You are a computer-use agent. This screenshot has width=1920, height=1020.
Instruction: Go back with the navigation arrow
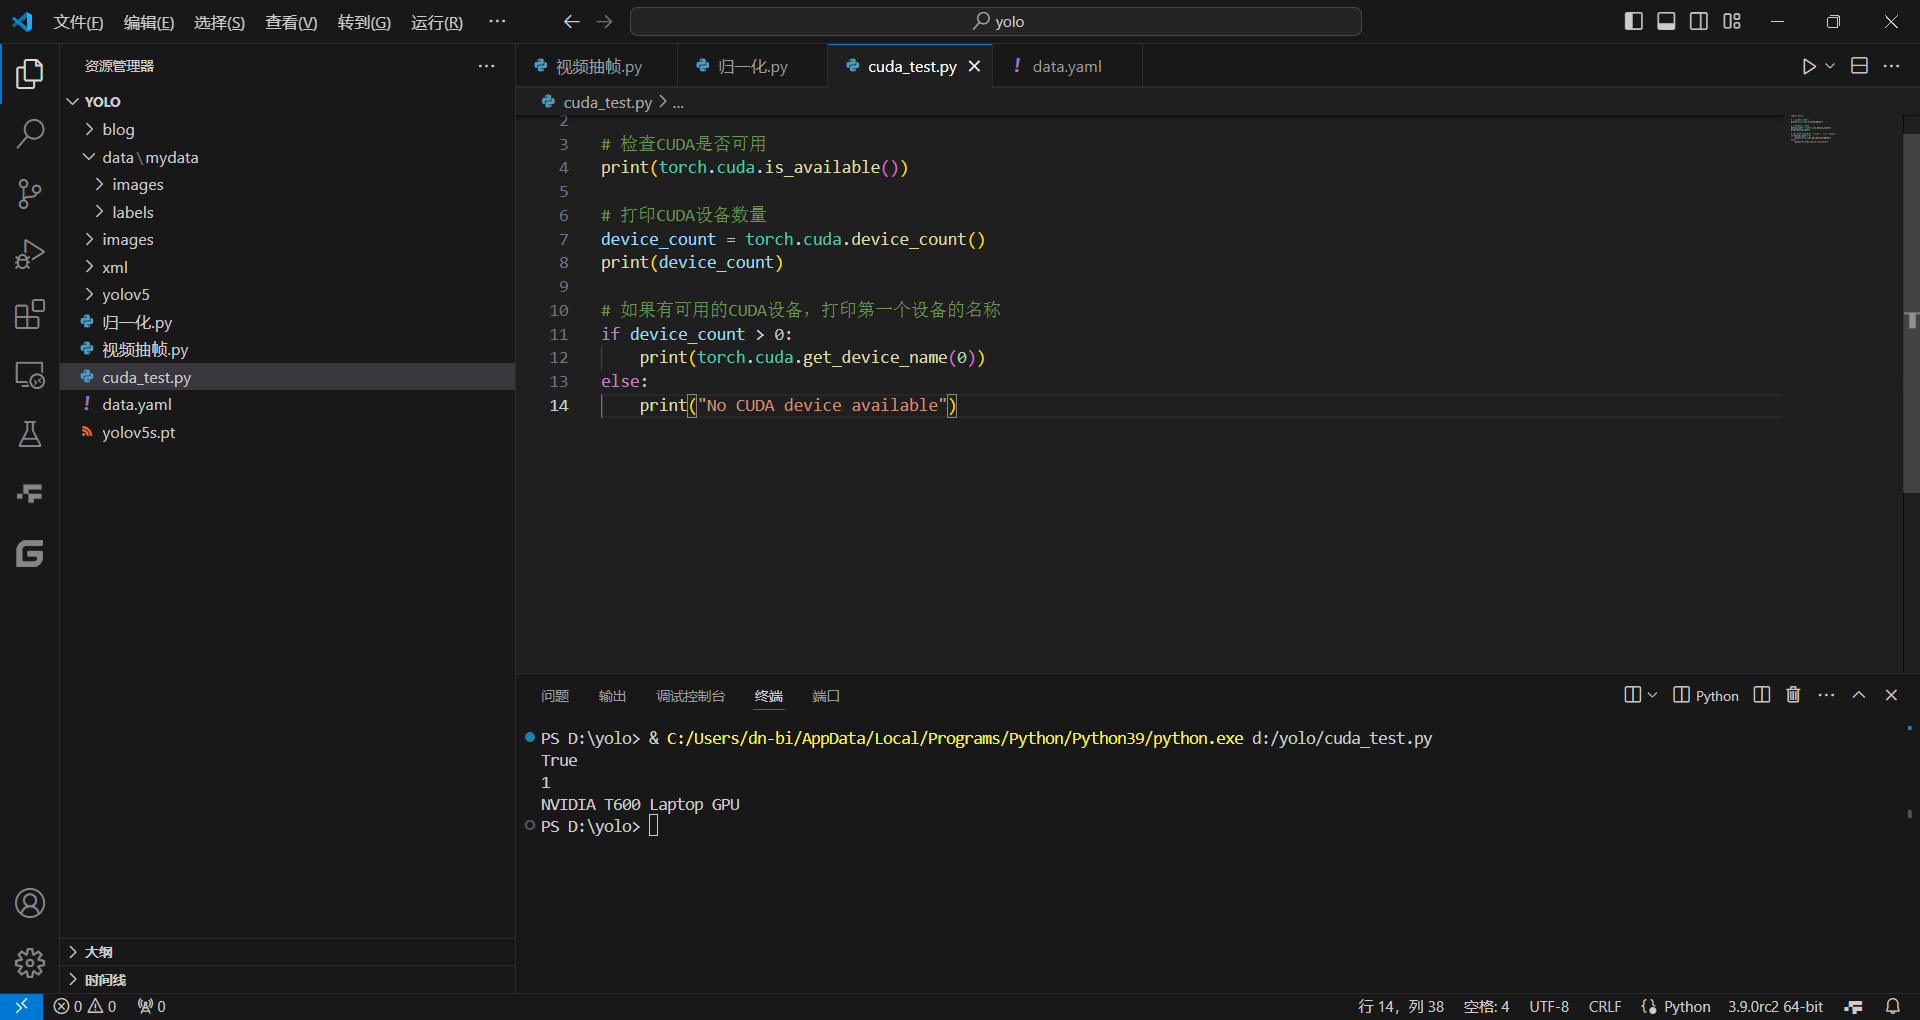coord(571,21)
